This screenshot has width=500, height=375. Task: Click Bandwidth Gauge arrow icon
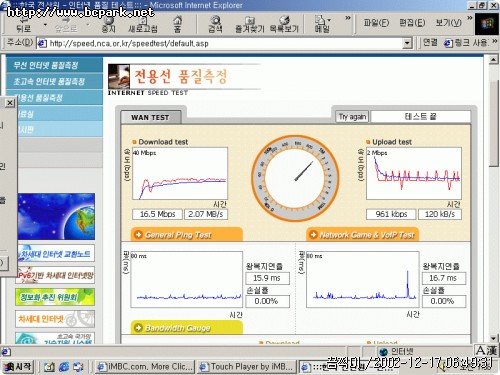pyautogui.click(x=138, y=328)
